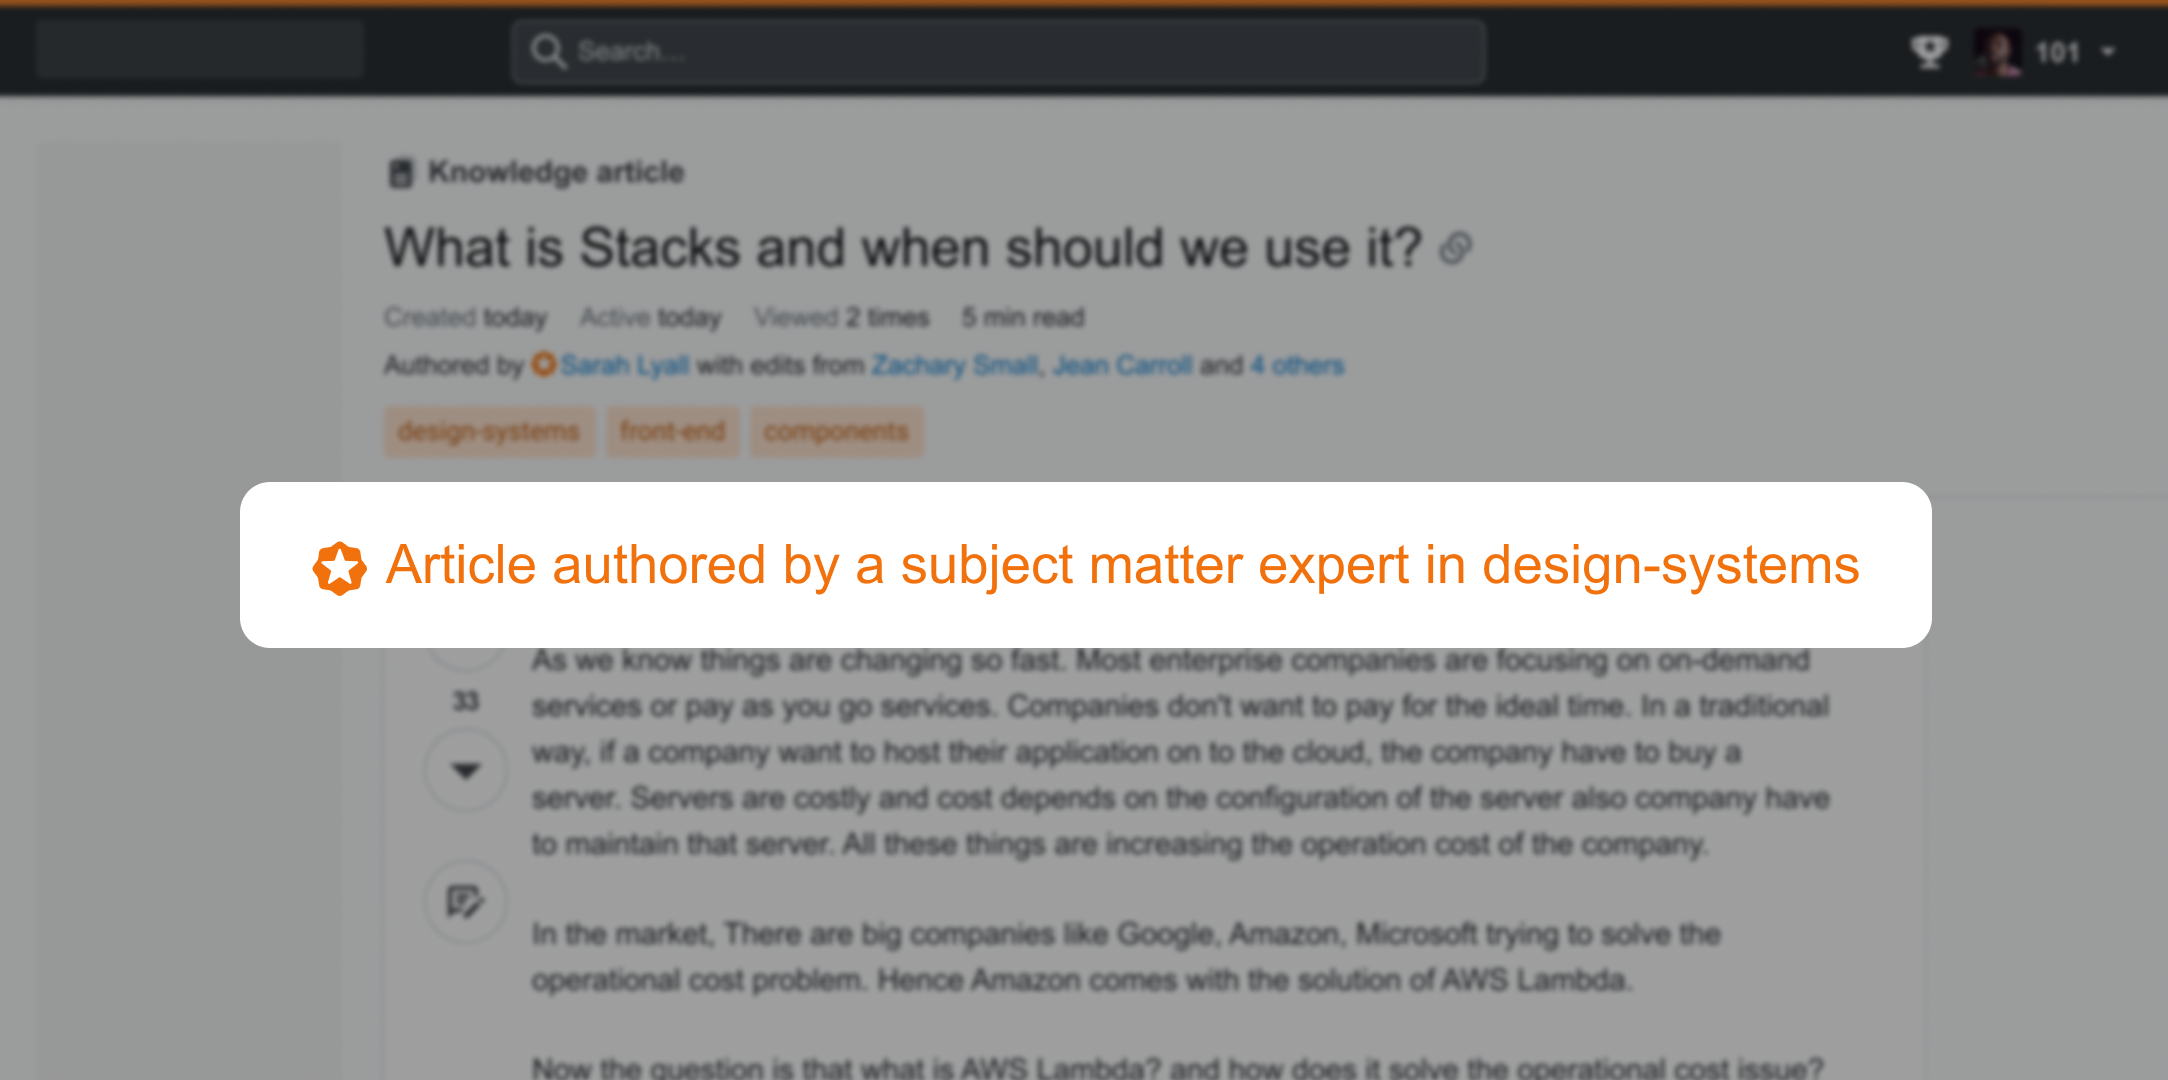Viewport: 2168px width, 1080px height.
Task: Click the edit article pencil icon
Action: [x=465, y=902]
